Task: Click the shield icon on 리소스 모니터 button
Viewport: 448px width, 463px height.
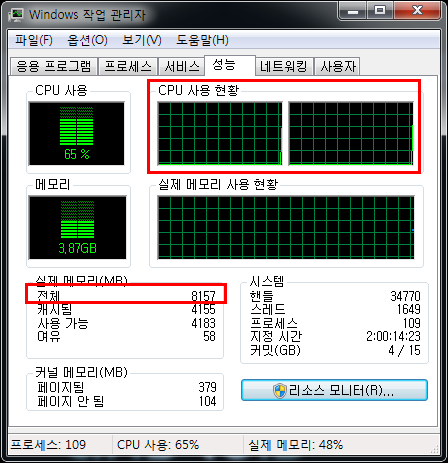Action: [279, 390]
